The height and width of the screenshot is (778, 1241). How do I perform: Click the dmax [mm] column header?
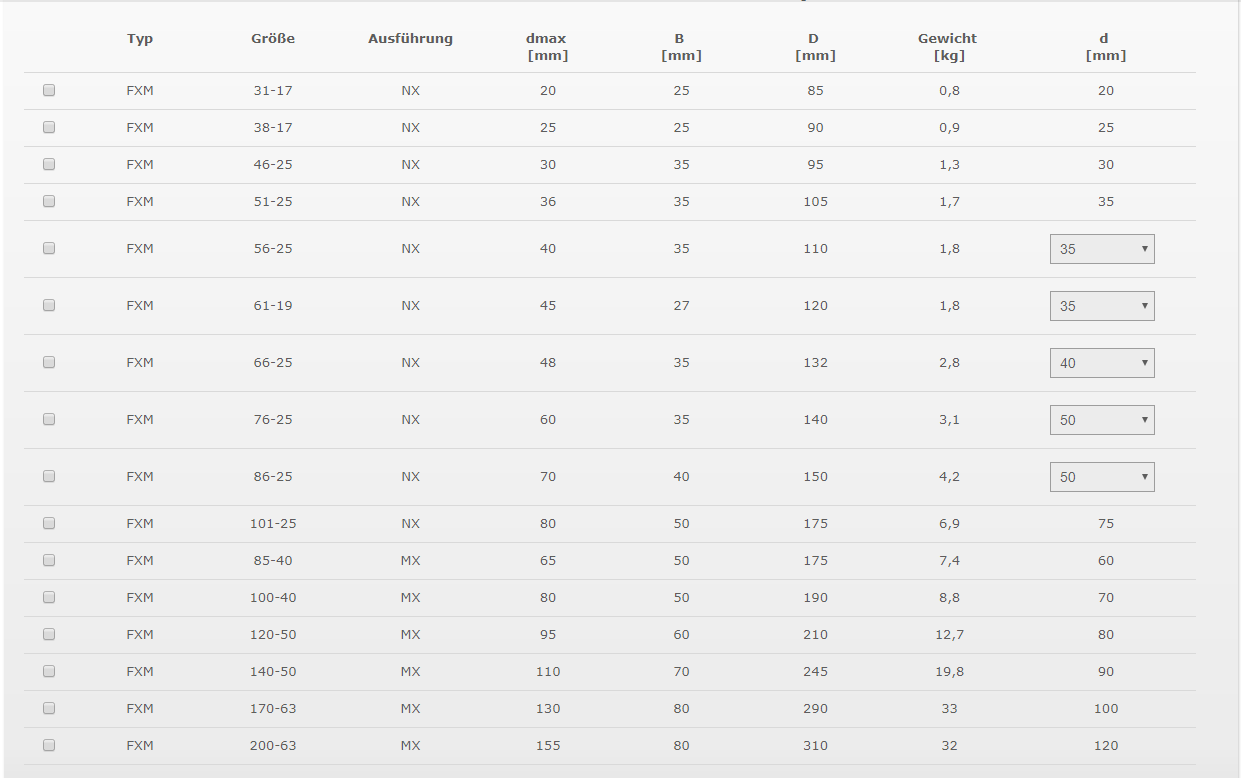(547, 47)
